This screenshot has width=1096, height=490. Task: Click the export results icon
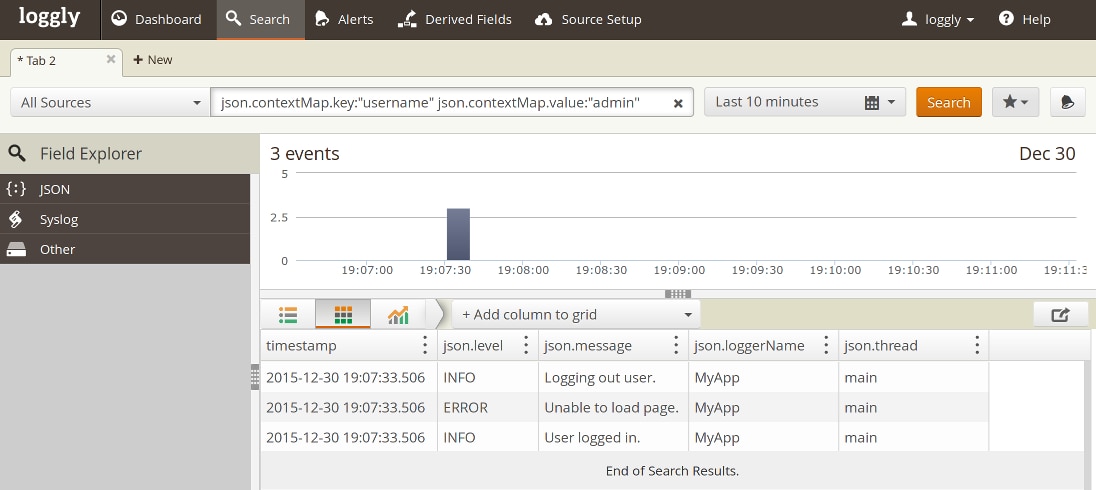(1060, 315)
